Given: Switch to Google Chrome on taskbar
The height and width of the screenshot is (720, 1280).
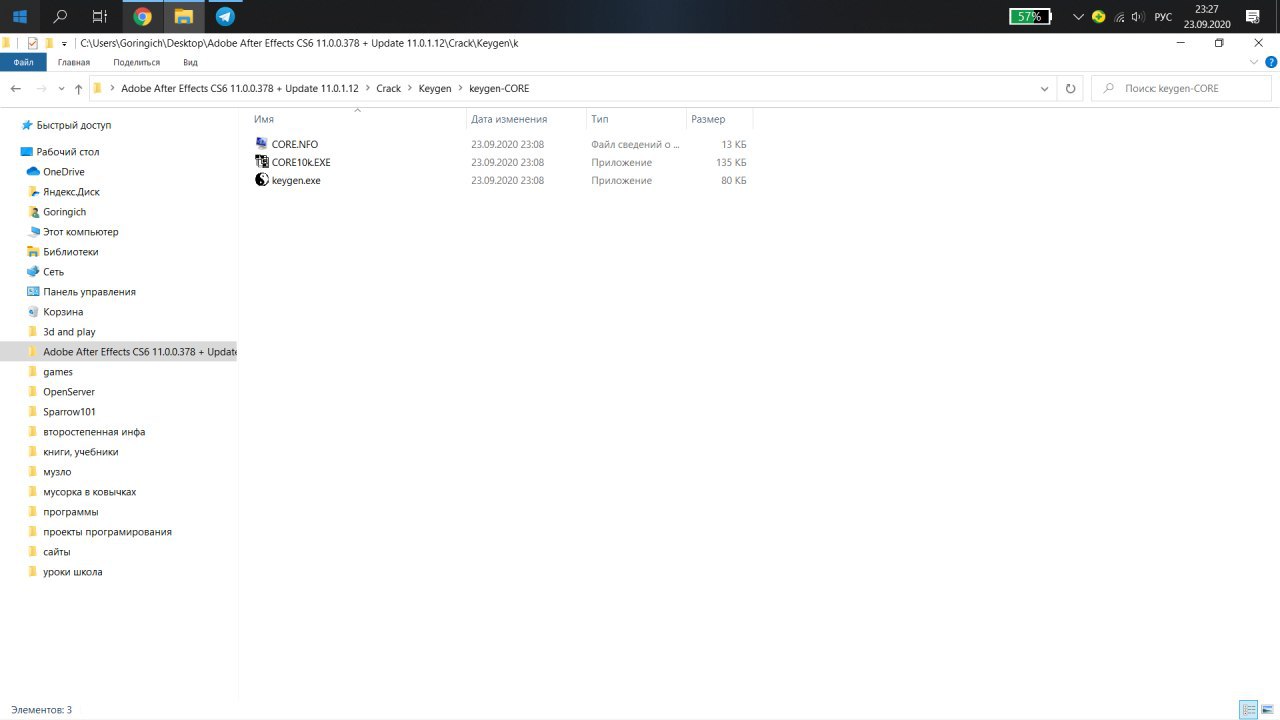Looking at the screenshot, I should click(x=142, y=16).
